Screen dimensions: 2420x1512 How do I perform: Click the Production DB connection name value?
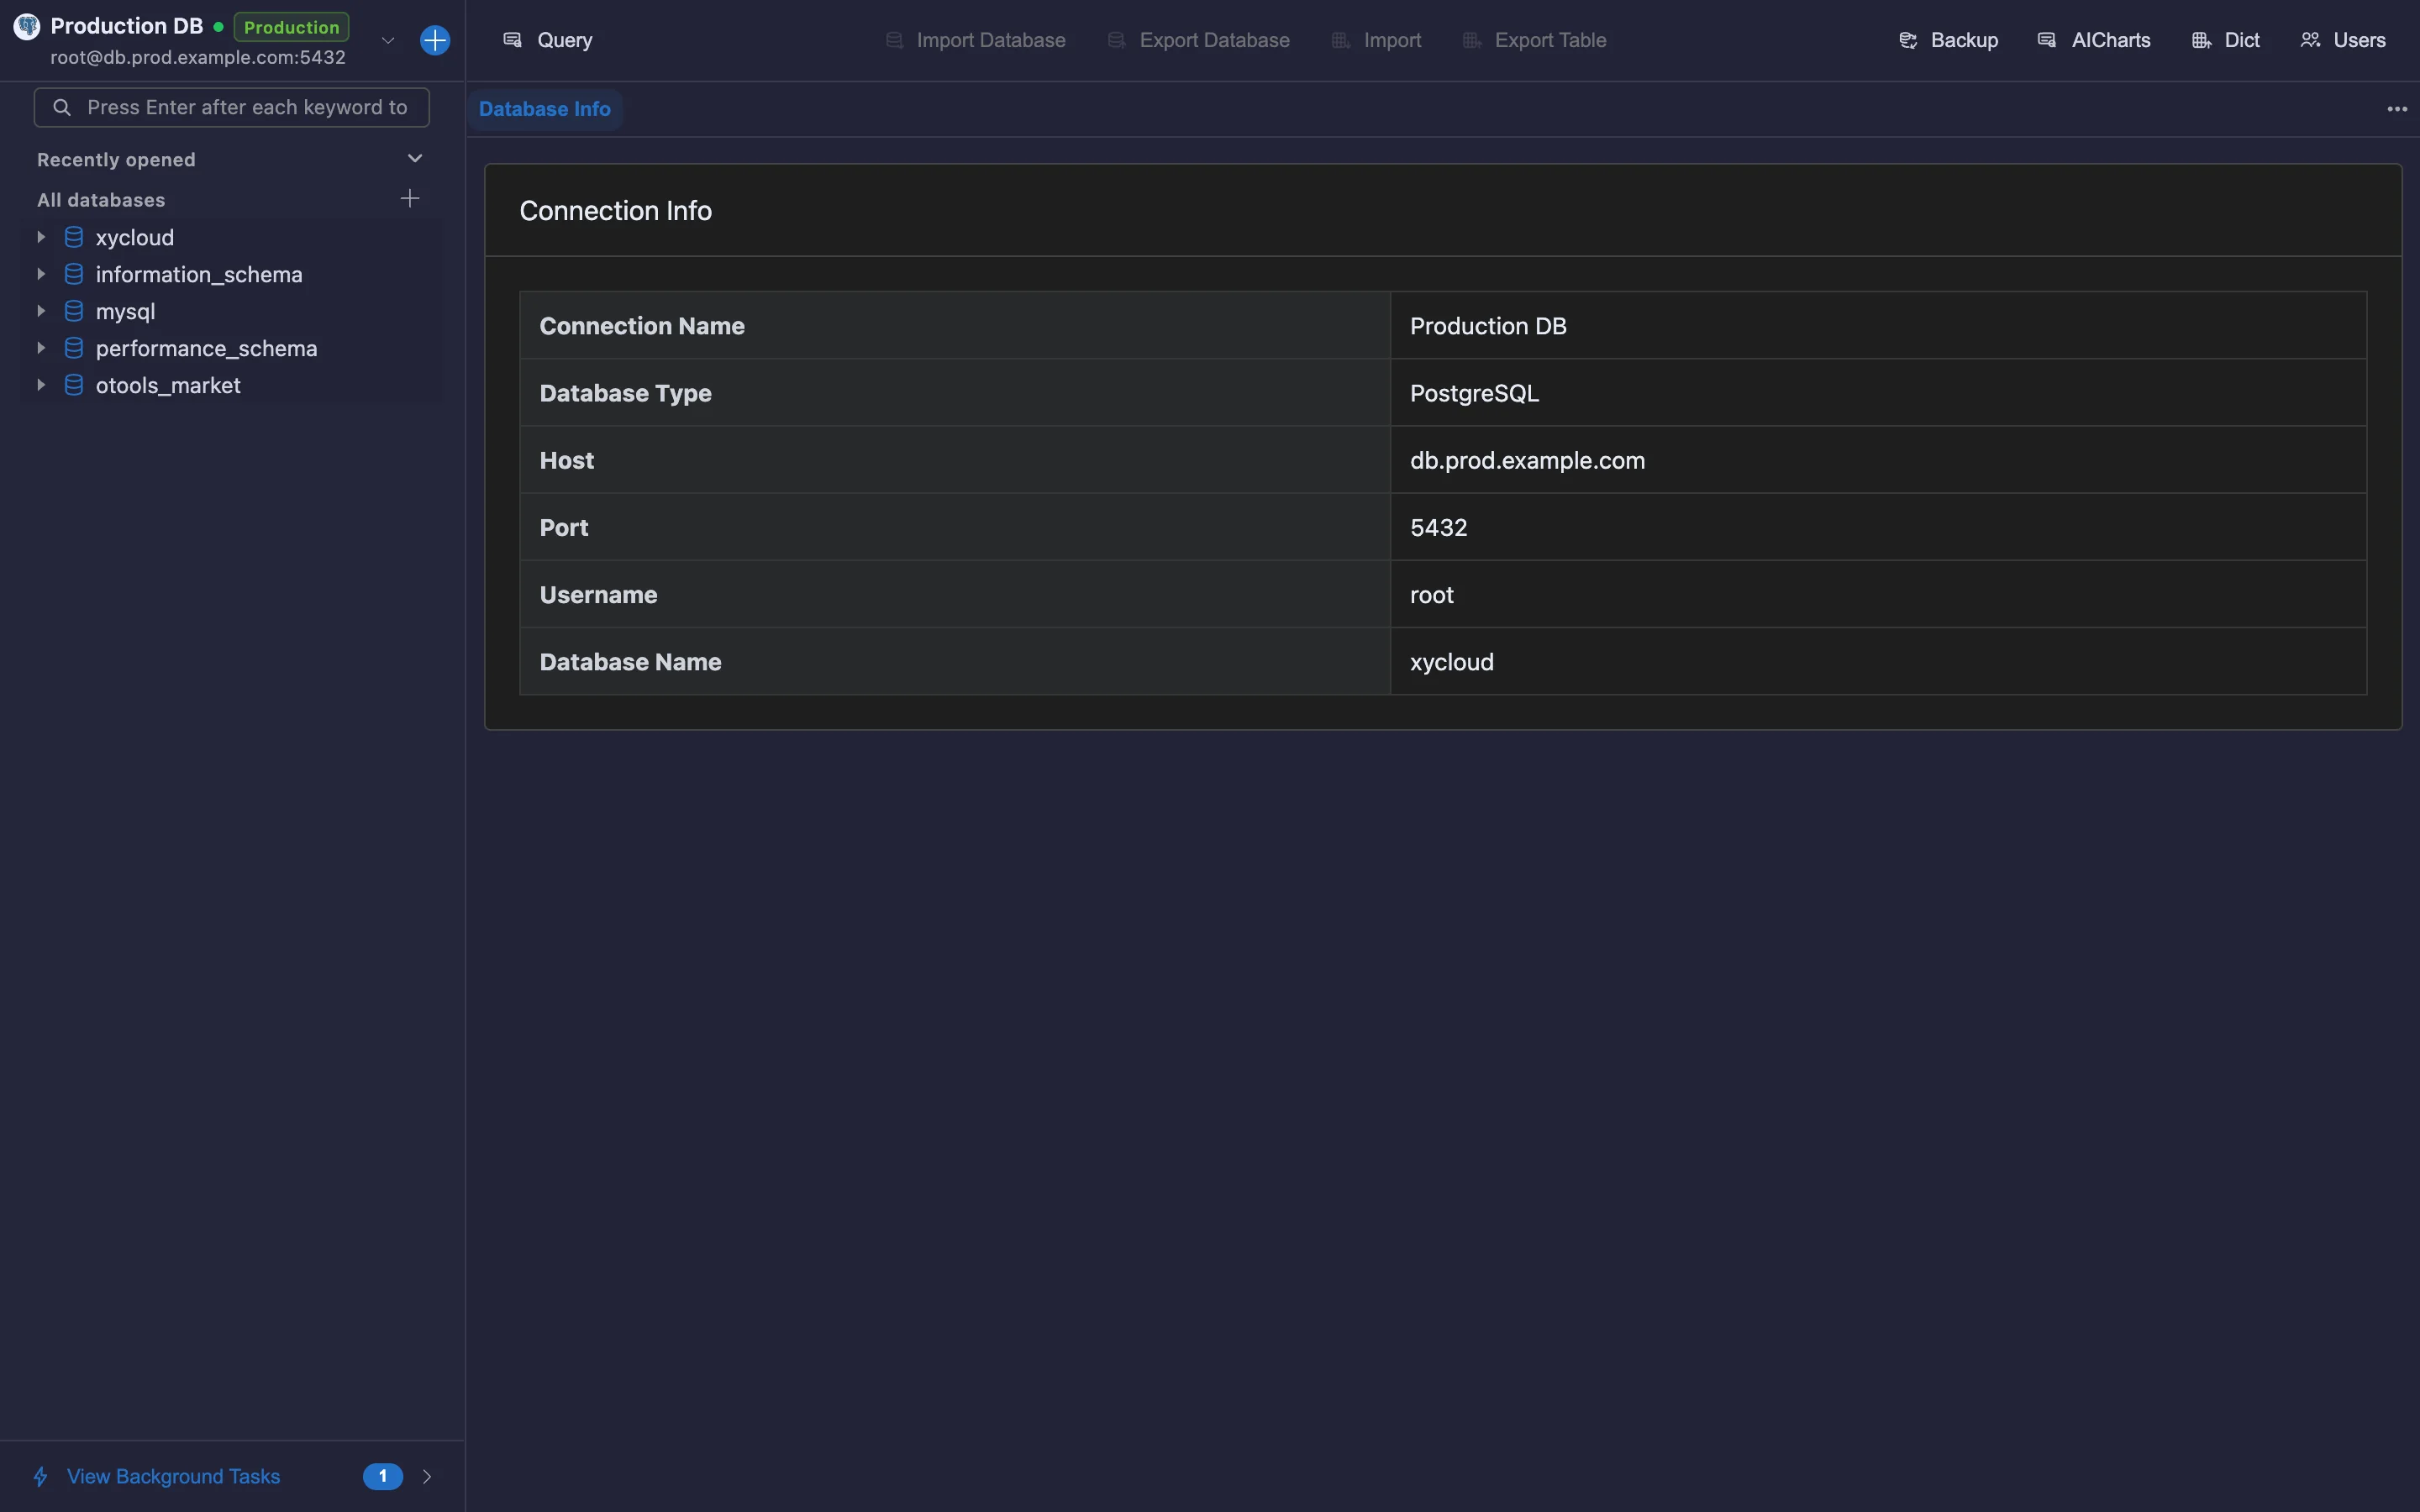point(1488,326)
